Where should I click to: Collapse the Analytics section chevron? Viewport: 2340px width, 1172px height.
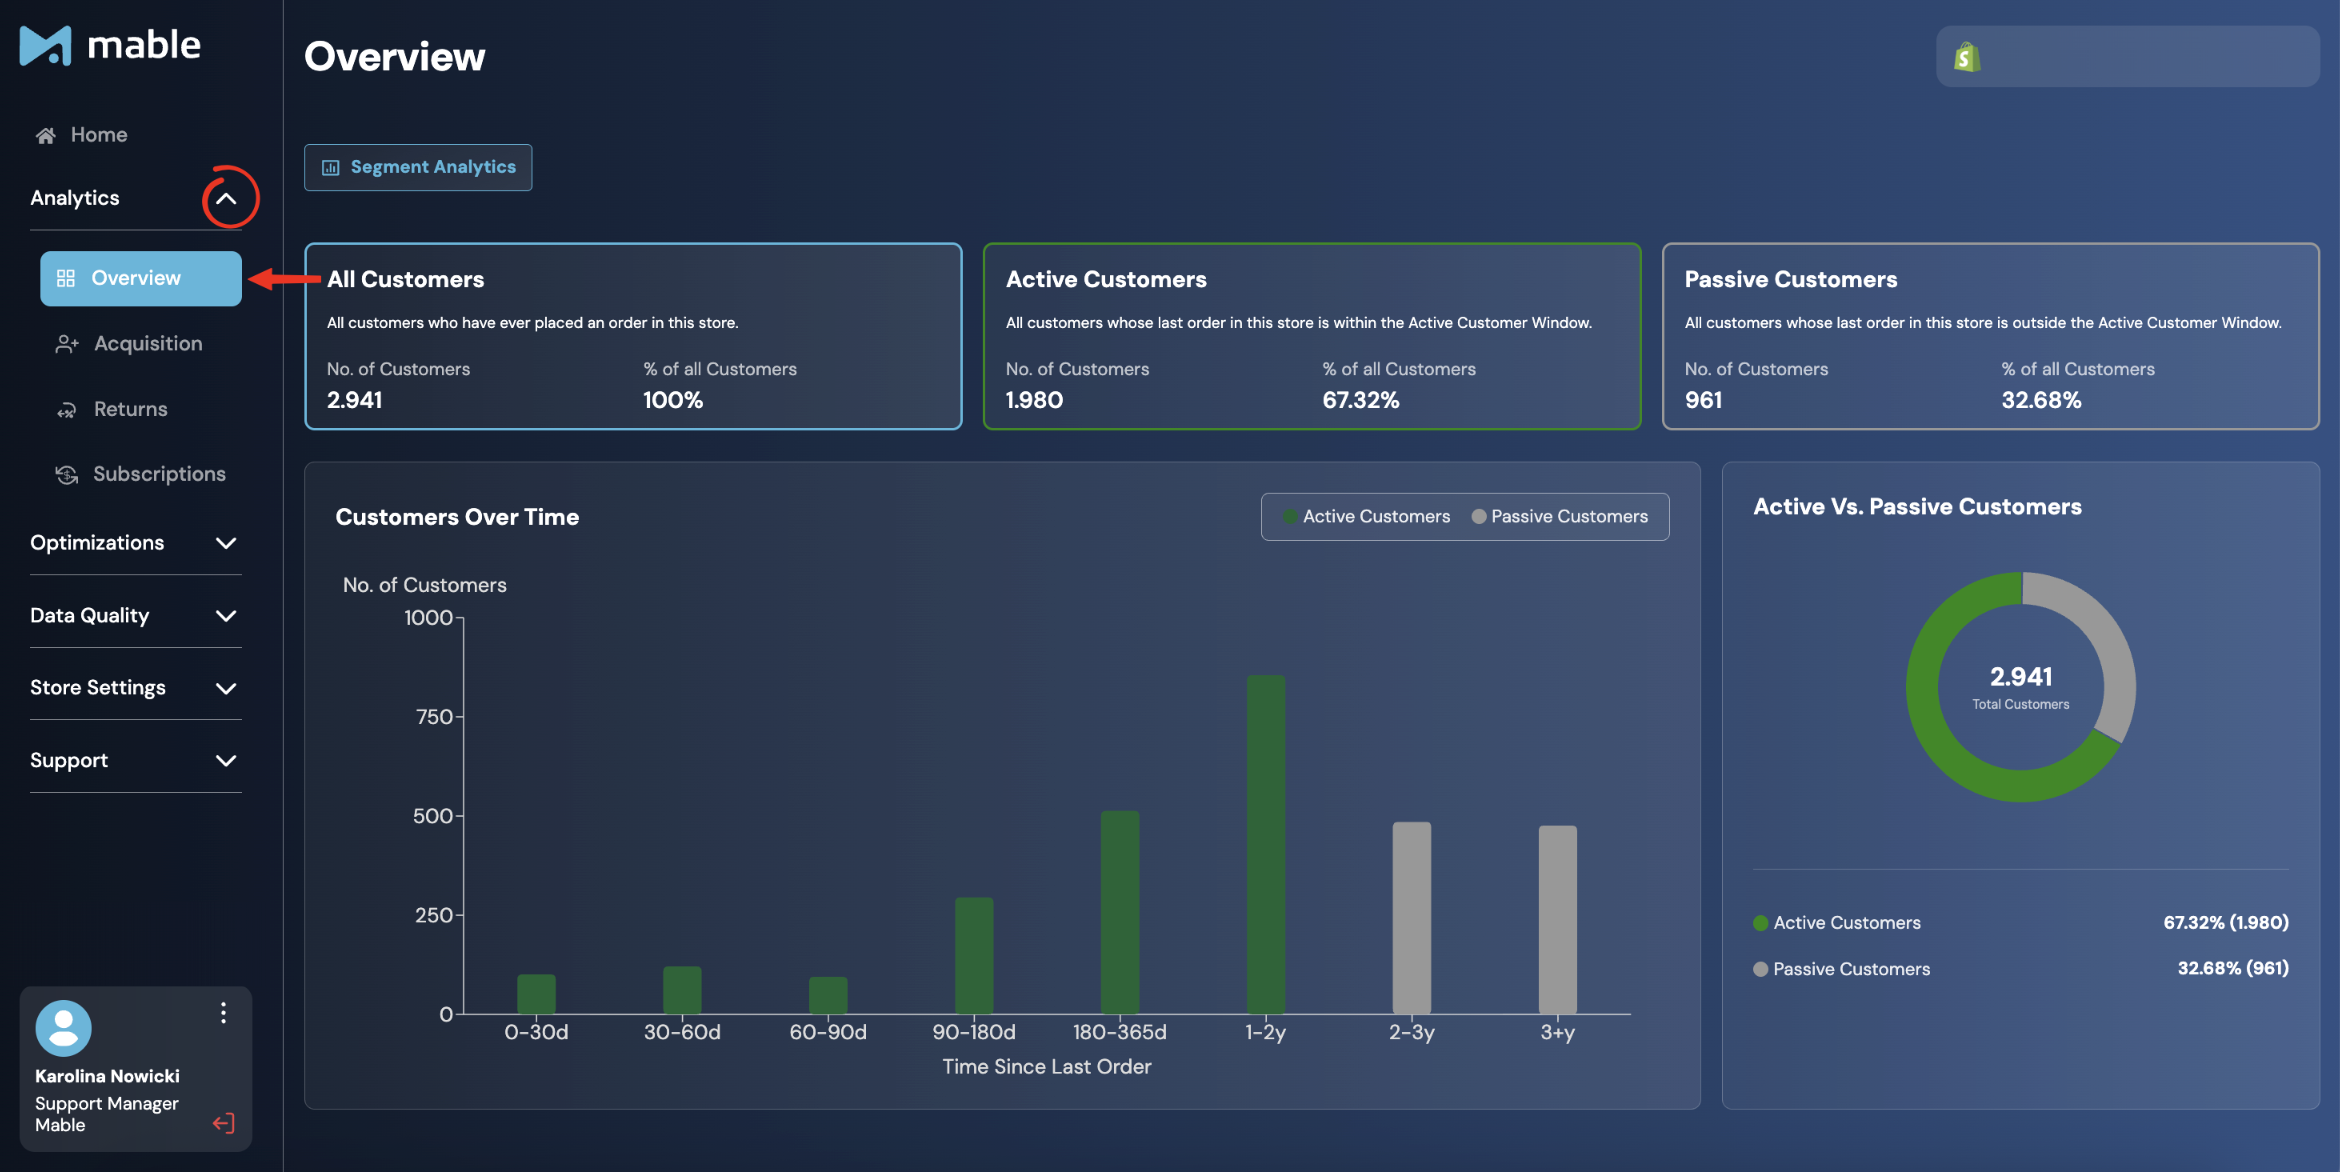click(x=227, y=198)
